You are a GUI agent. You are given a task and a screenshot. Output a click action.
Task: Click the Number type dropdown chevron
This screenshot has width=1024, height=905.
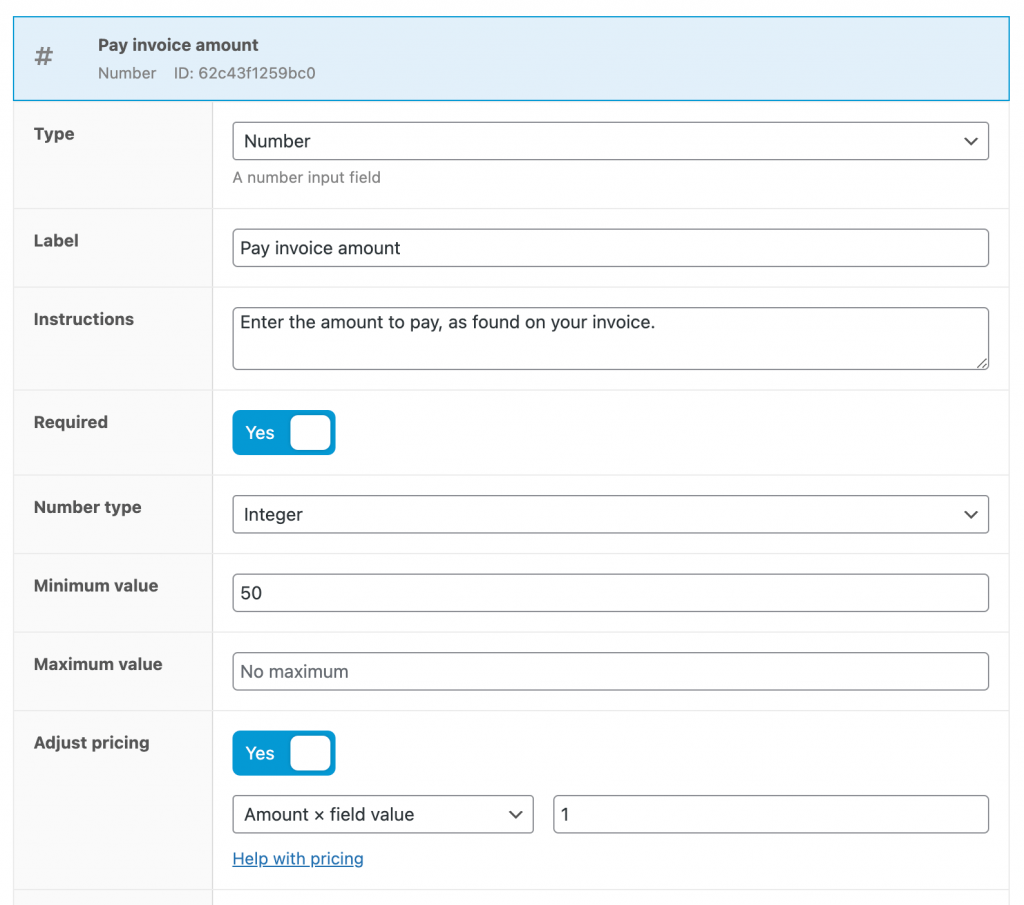(969, 514)
